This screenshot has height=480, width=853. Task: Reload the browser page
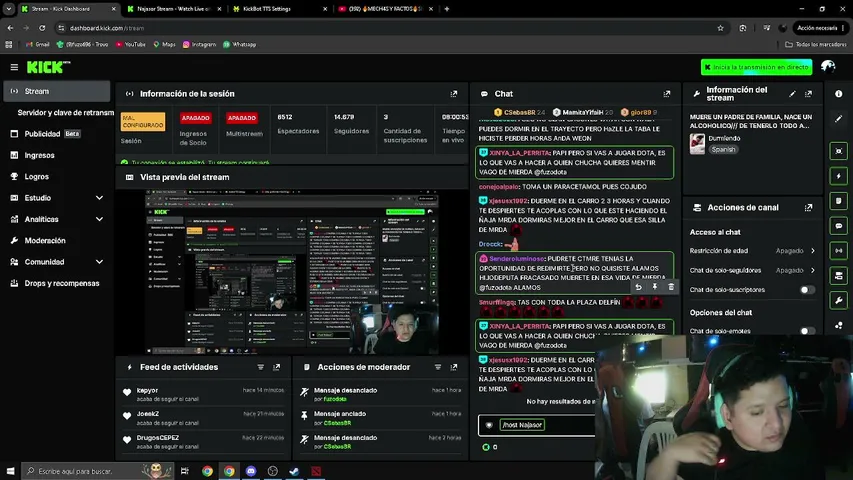(42, 28)
